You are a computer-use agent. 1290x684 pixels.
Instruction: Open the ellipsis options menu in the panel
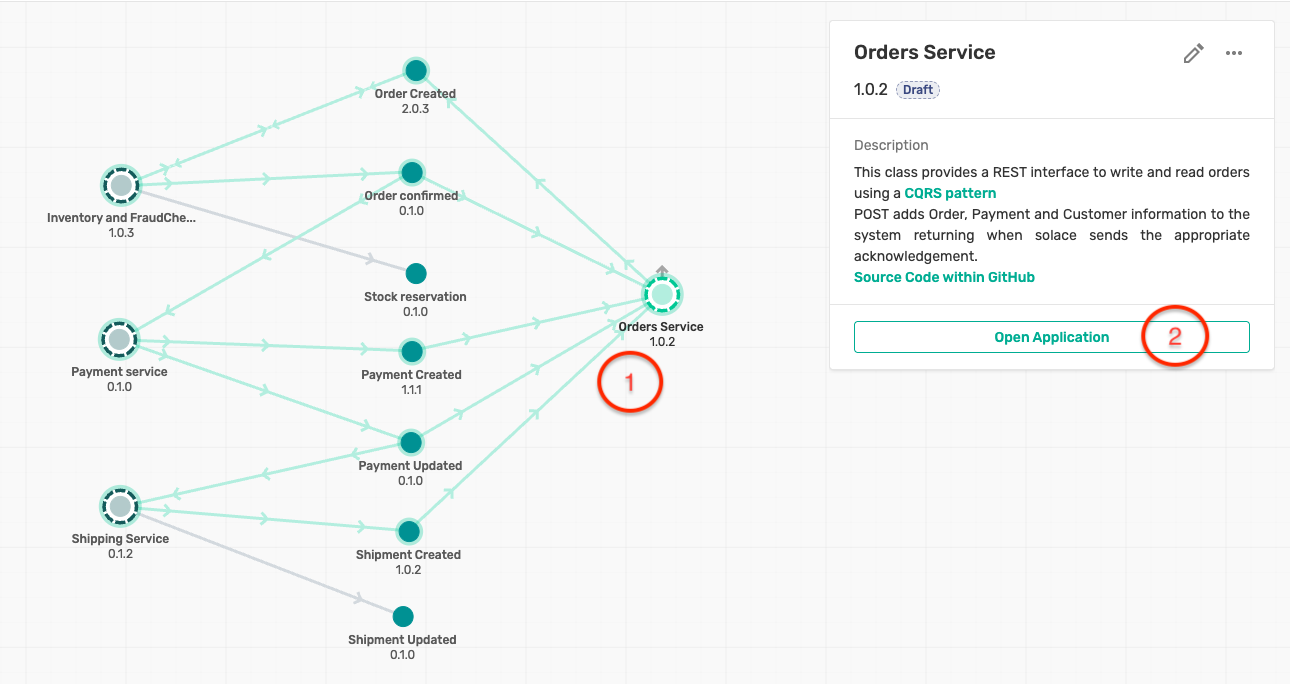[x=1233, y=53]
